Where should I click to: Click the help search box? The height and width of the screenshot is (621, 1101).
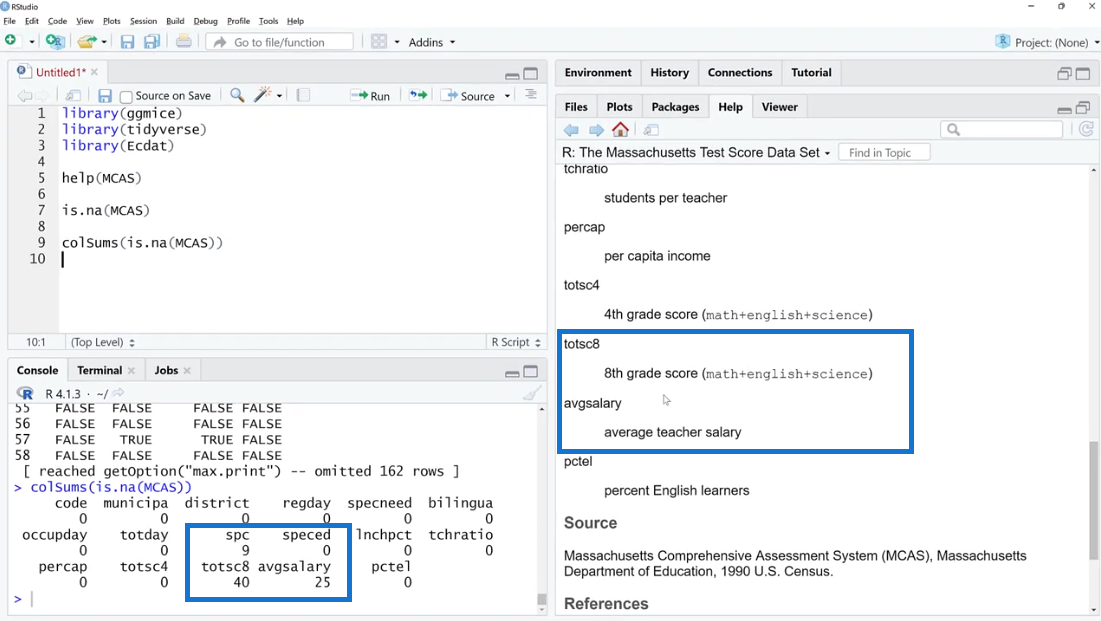tap(1001, 129)
